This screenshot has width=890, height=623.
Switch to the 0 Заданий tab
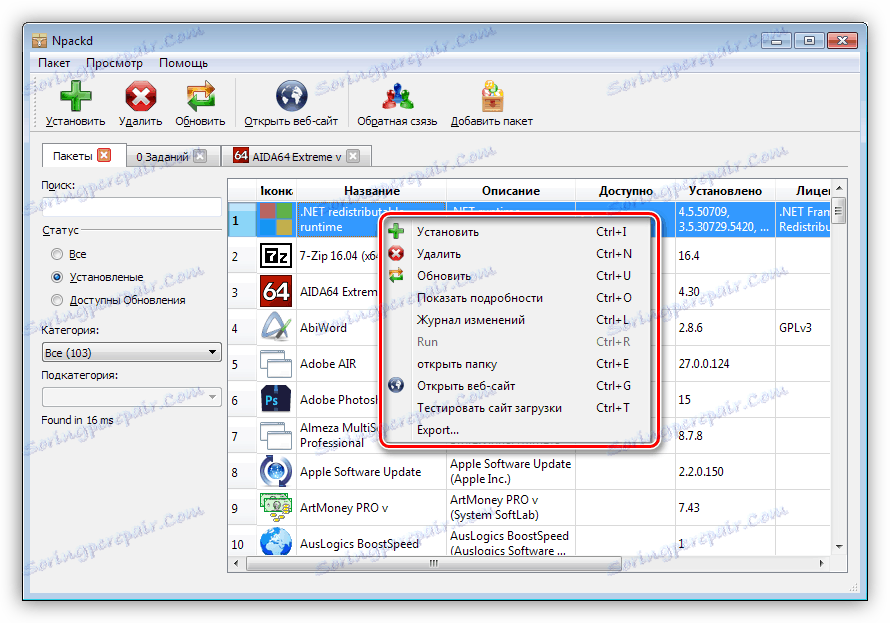(162, 157)
